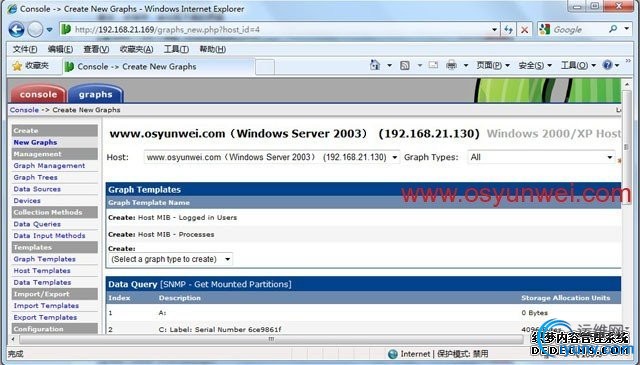Click the Refresh icon beside address bar
Screen dimensions: 640x365
point(508,29)
